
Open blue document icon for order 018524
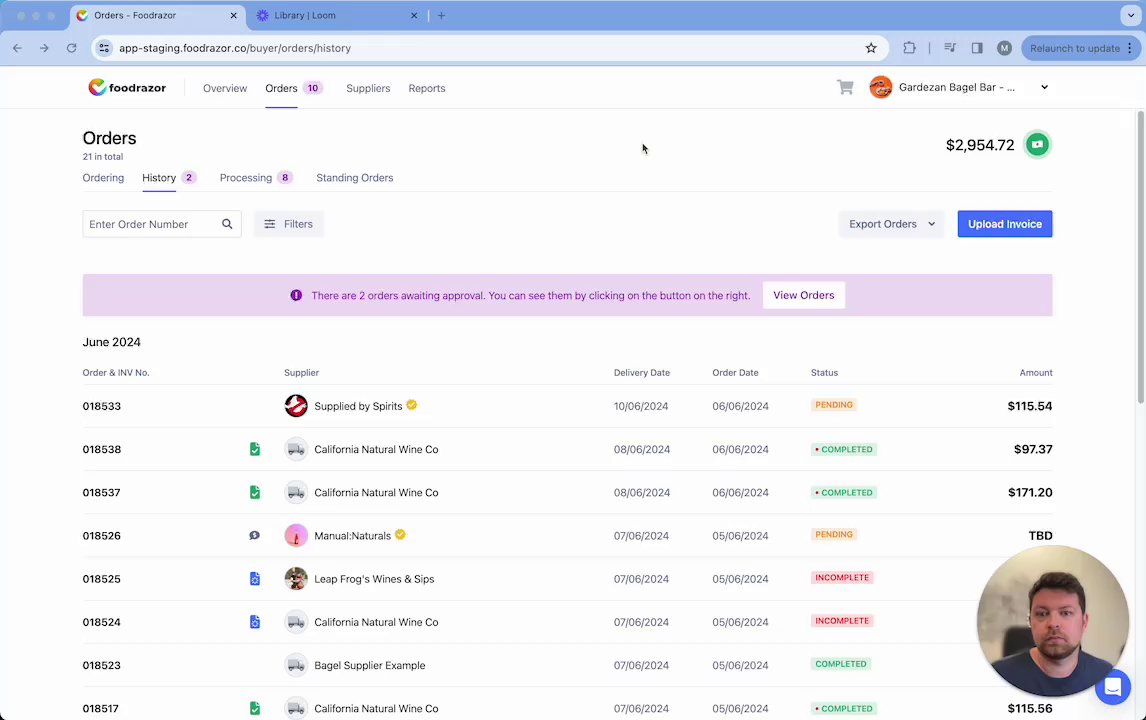pyautogui.click(x=254, y=622)
